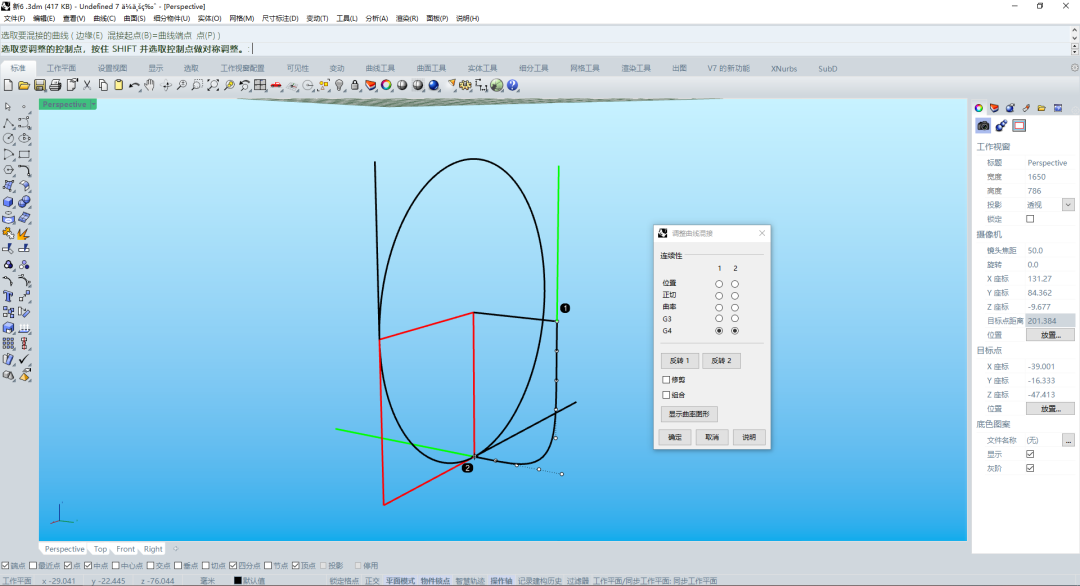This screenshot has width=1080, height=586.
Task: Select the Pan hand tool
Action: pos(149,85)
